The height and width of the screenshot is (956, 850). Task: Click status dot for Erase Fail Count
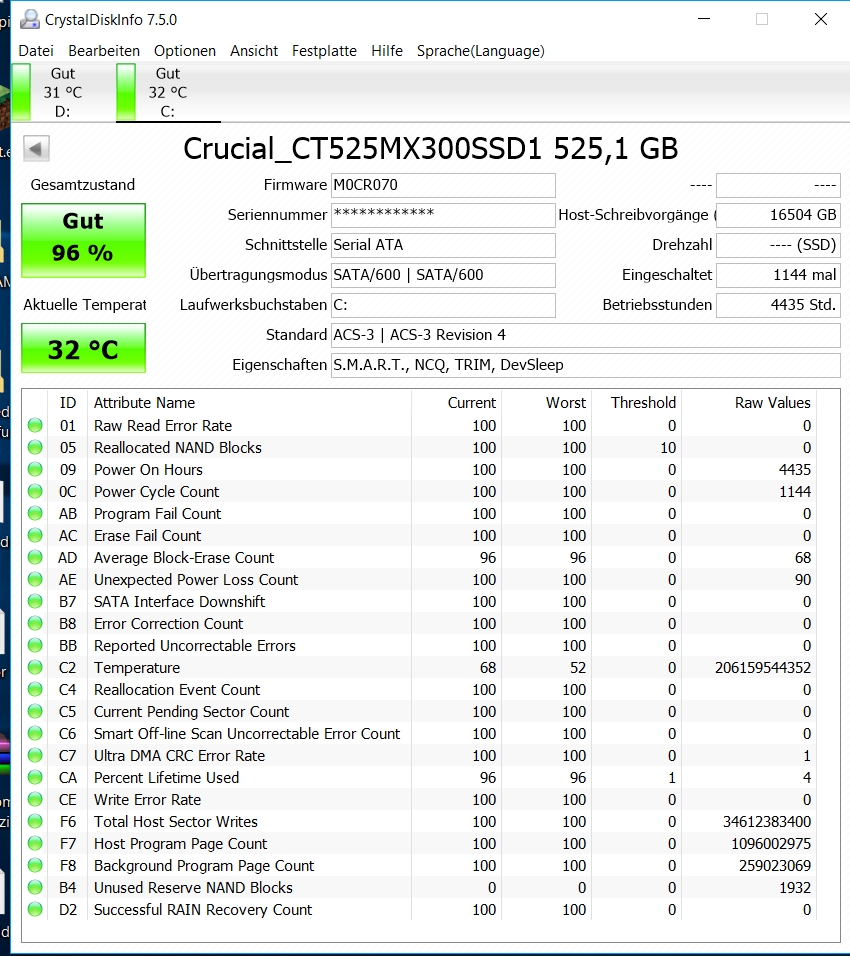tap(35, 535)
